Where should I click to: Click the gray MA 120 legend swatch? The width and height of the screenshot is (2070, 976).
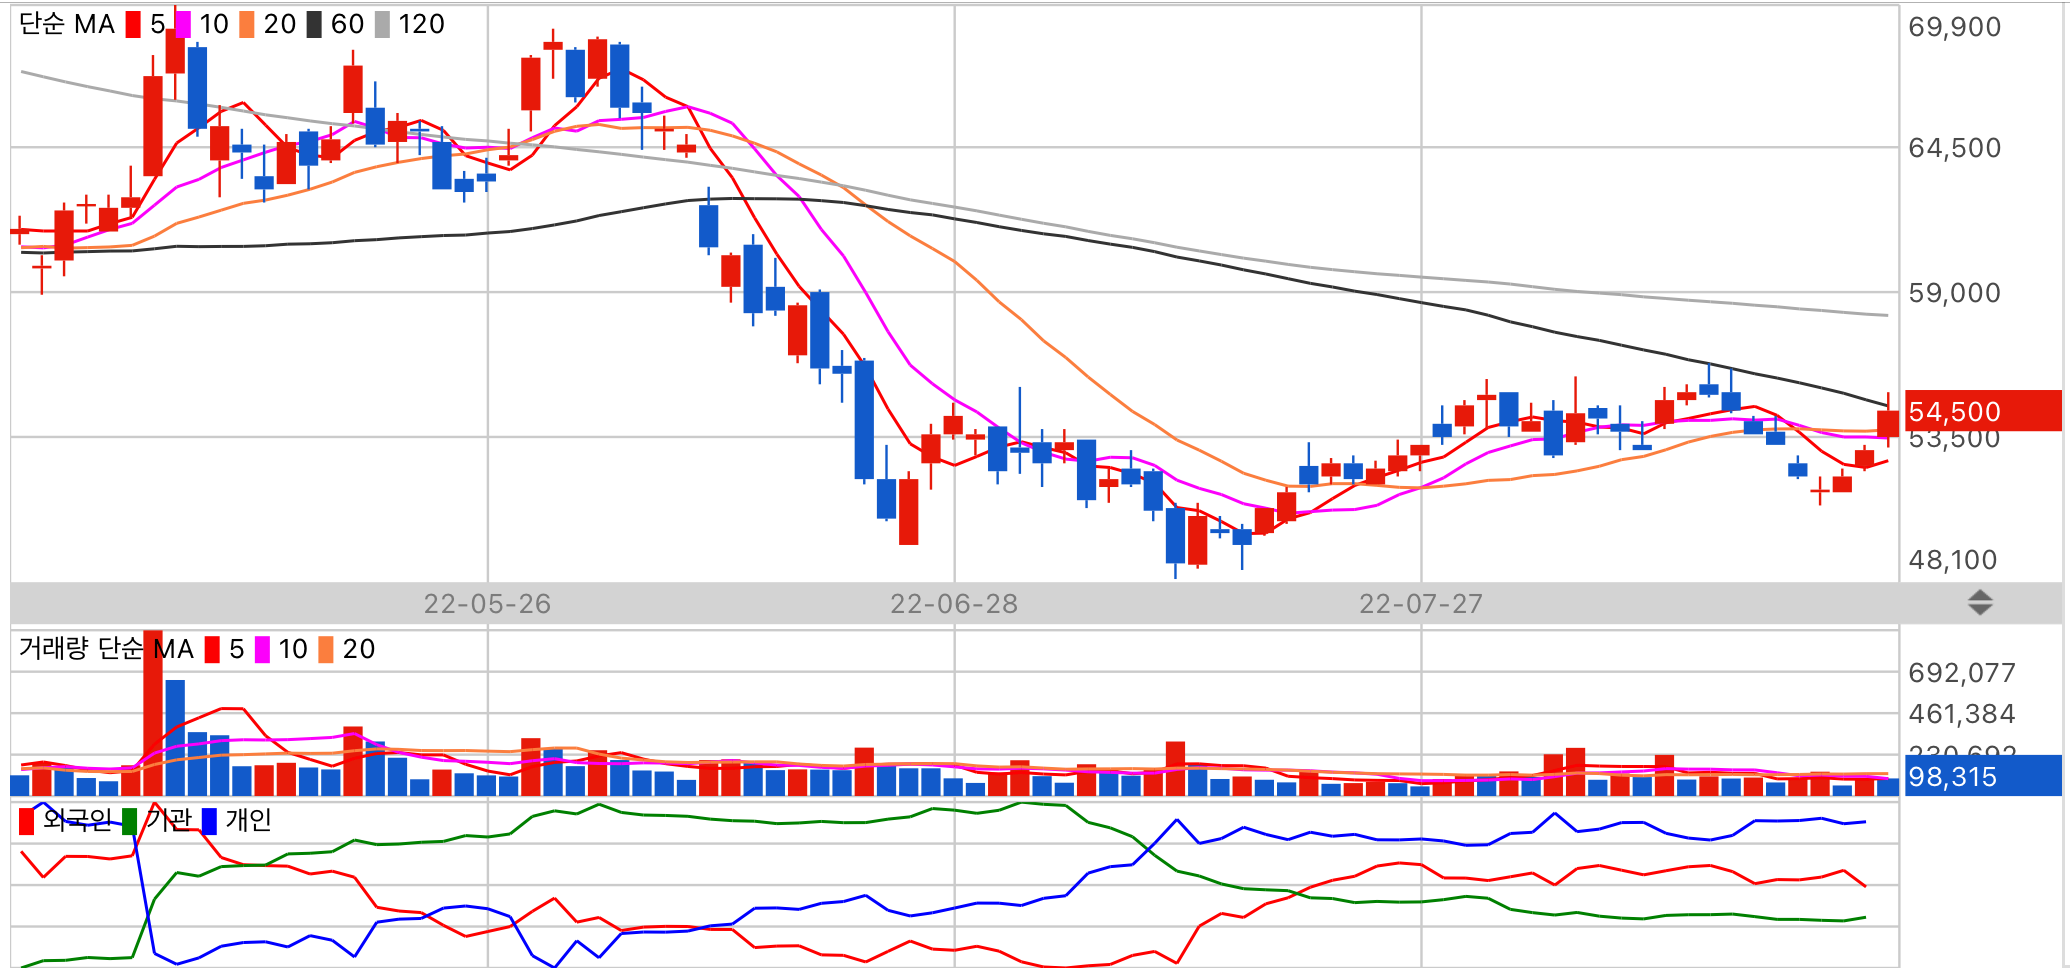382,25
